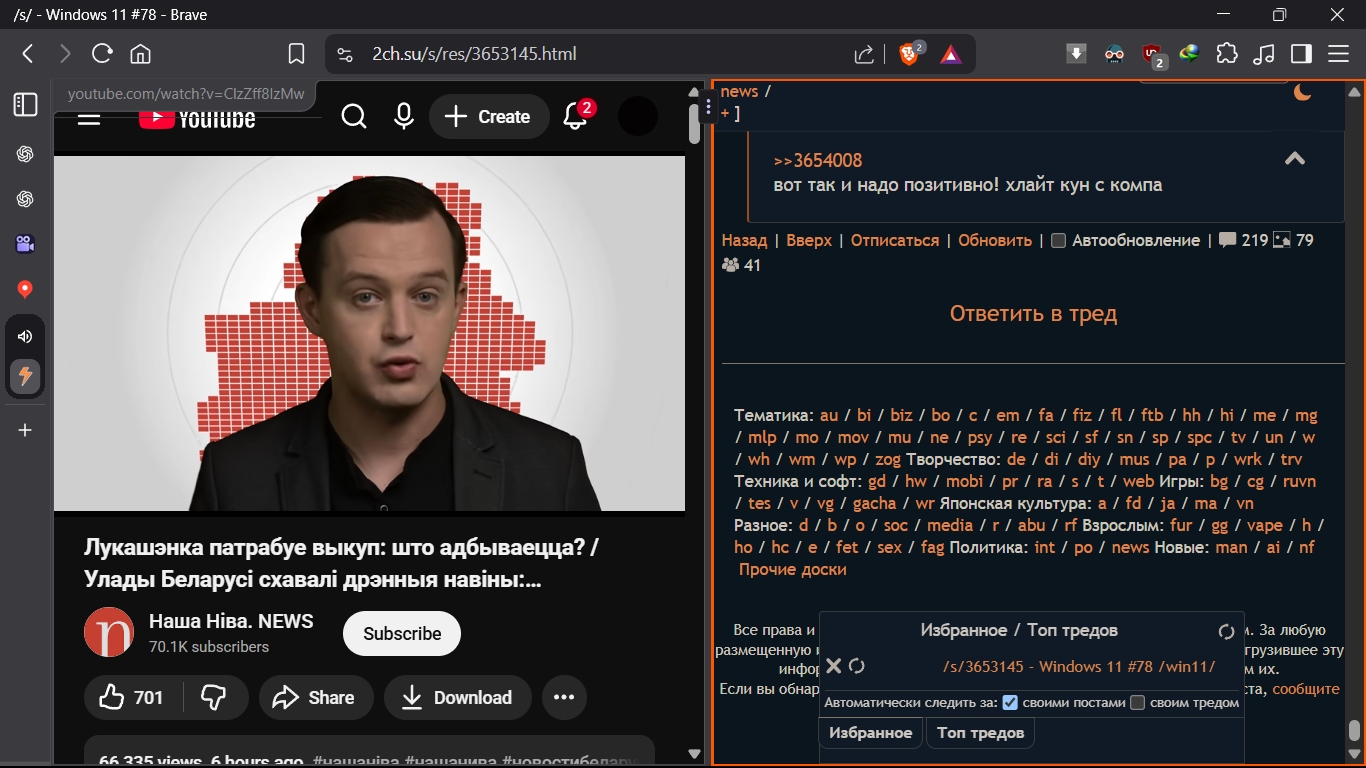Switch to the 'Топ тредов' tab

point(979,732)
